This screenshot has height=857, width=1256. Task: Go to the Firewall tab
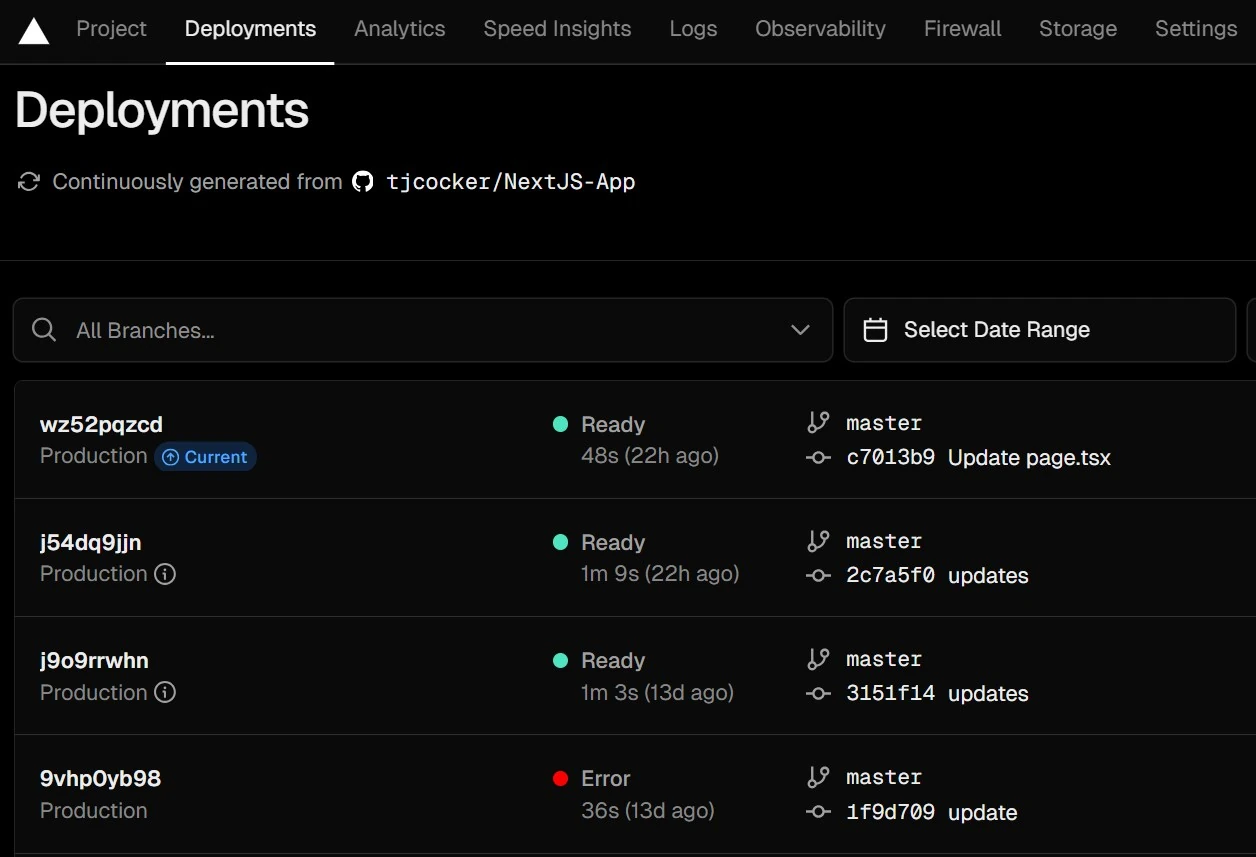[x=962, y=29]
